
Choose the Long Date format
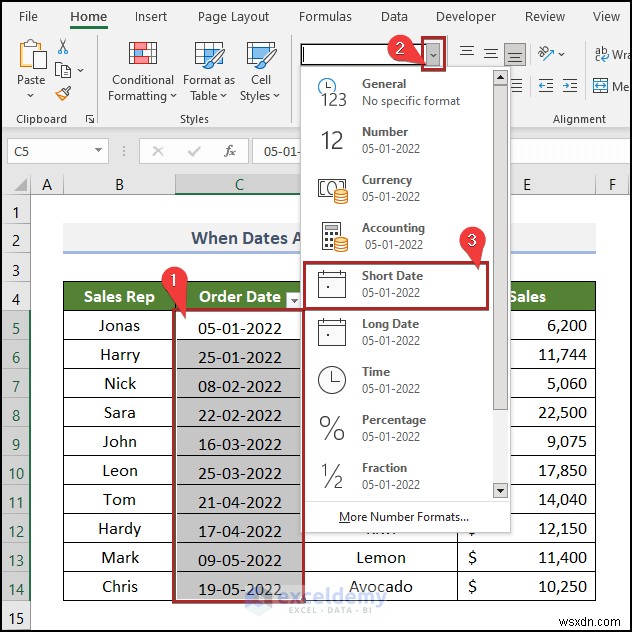coord(397,332)
